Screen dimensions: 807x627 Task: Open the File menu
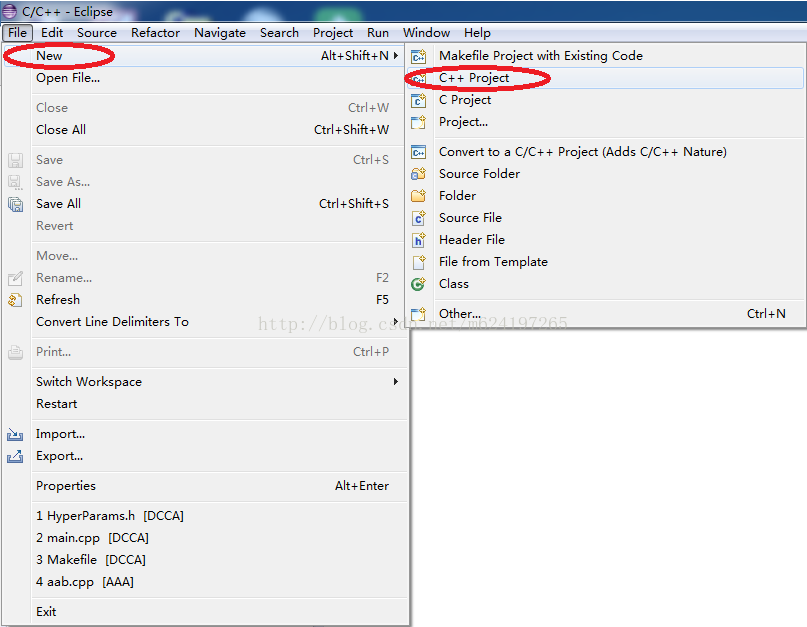point(17,33)
